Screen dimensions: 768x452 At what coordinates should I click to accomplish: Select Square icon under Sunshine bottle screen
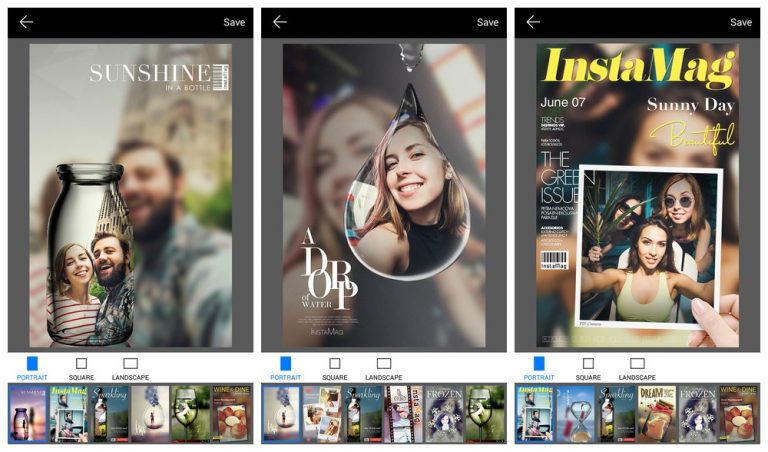point(81,363)
